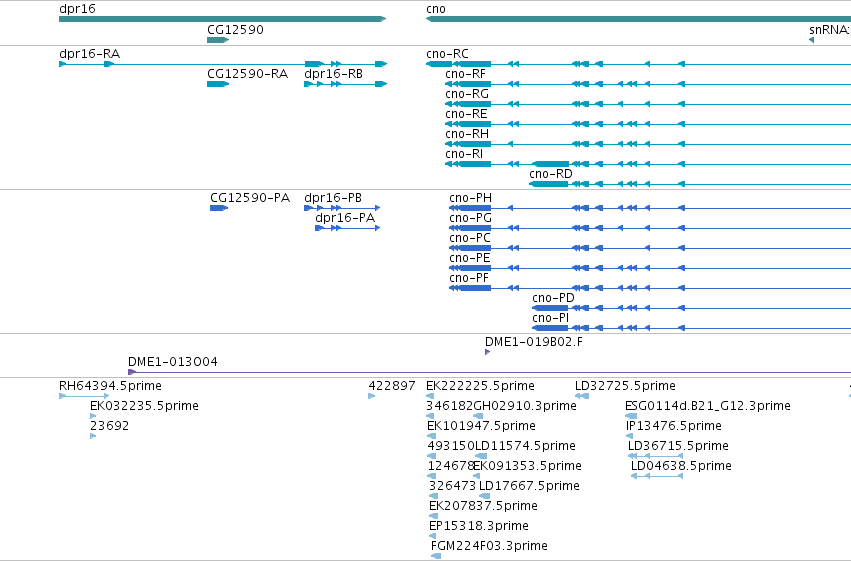851x561 pixels.
Task: Select the DME1-013O04 feature
Action: point(490,372)
